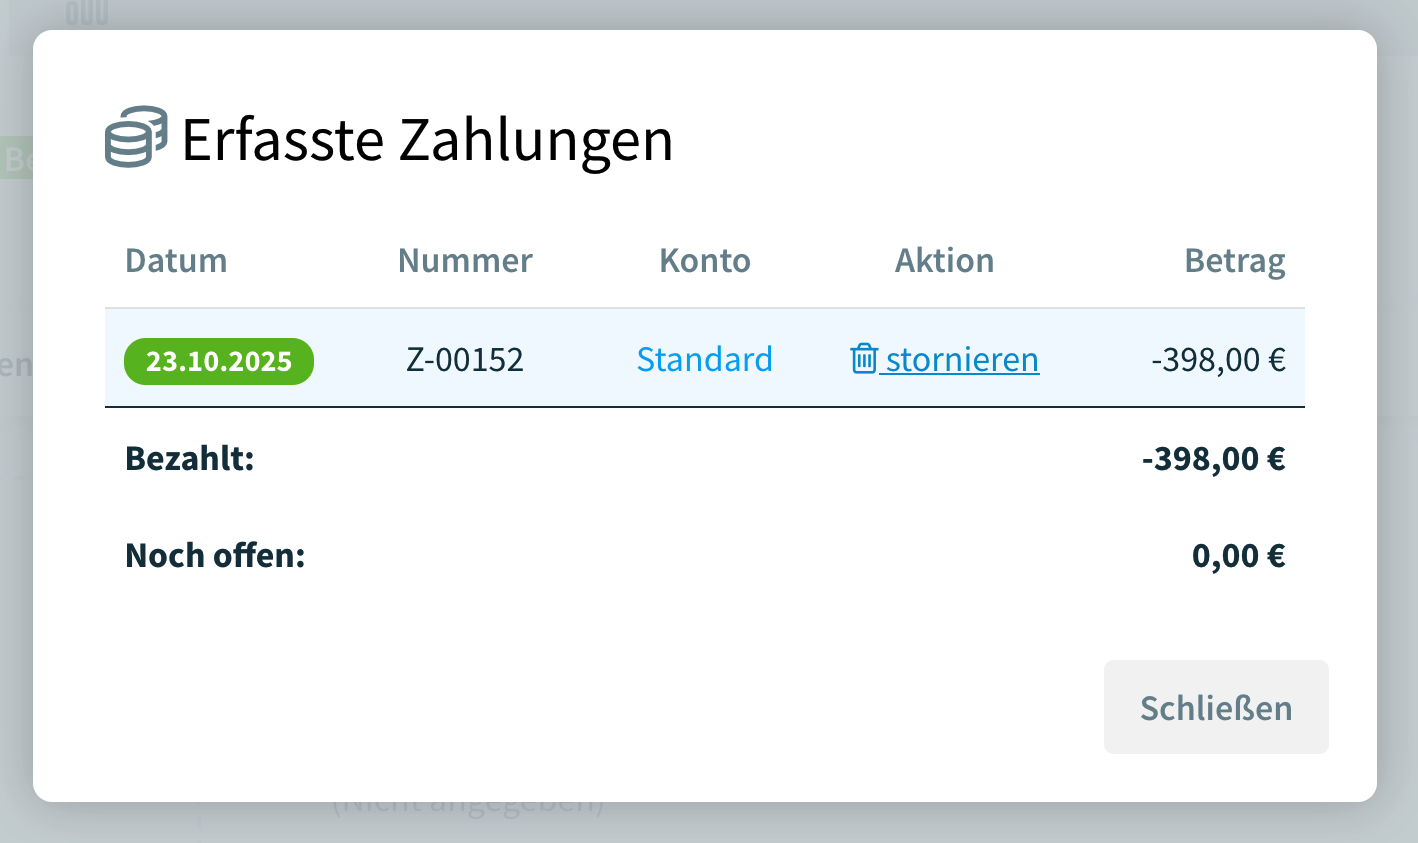The height and width of the screenshot is (843, 1418).
Task: Click the stornieren link to cancel payment
Action: pos(960,359)
